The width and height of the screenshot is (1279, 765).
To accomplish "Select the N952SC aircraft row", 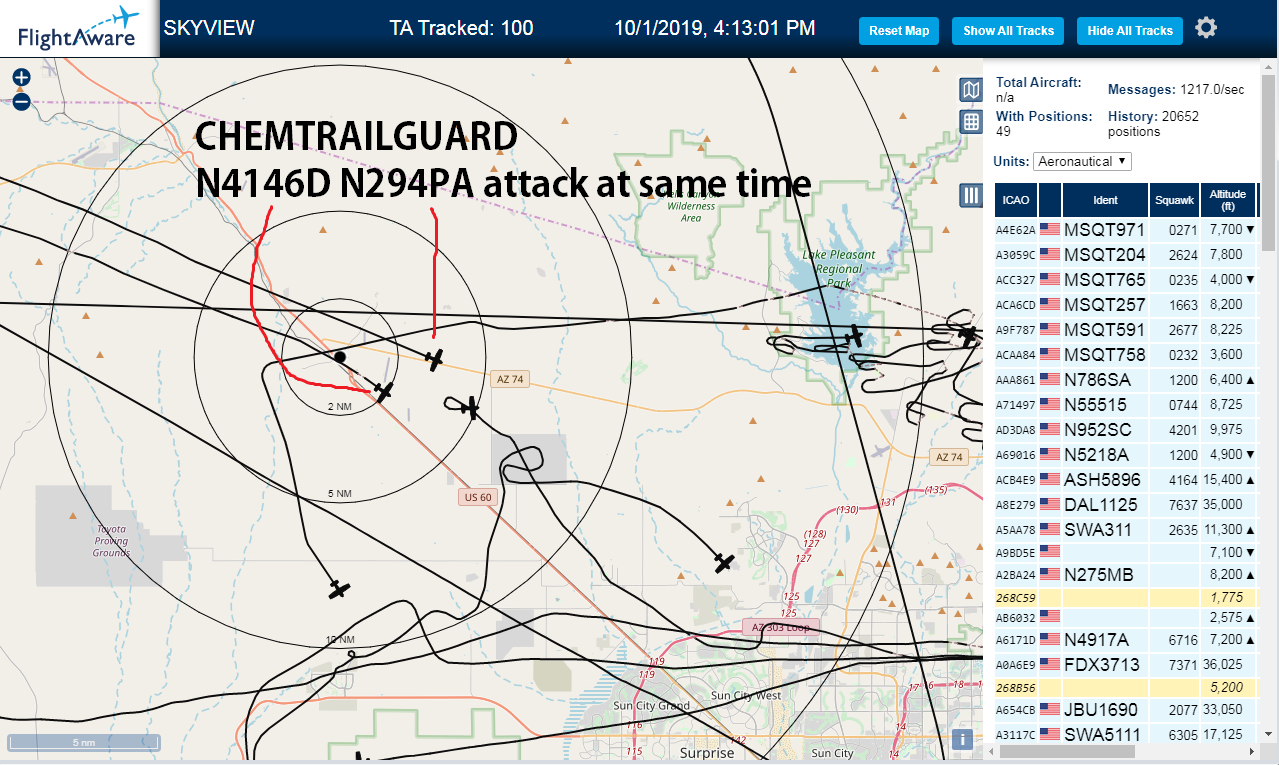I will [1126, 430].
